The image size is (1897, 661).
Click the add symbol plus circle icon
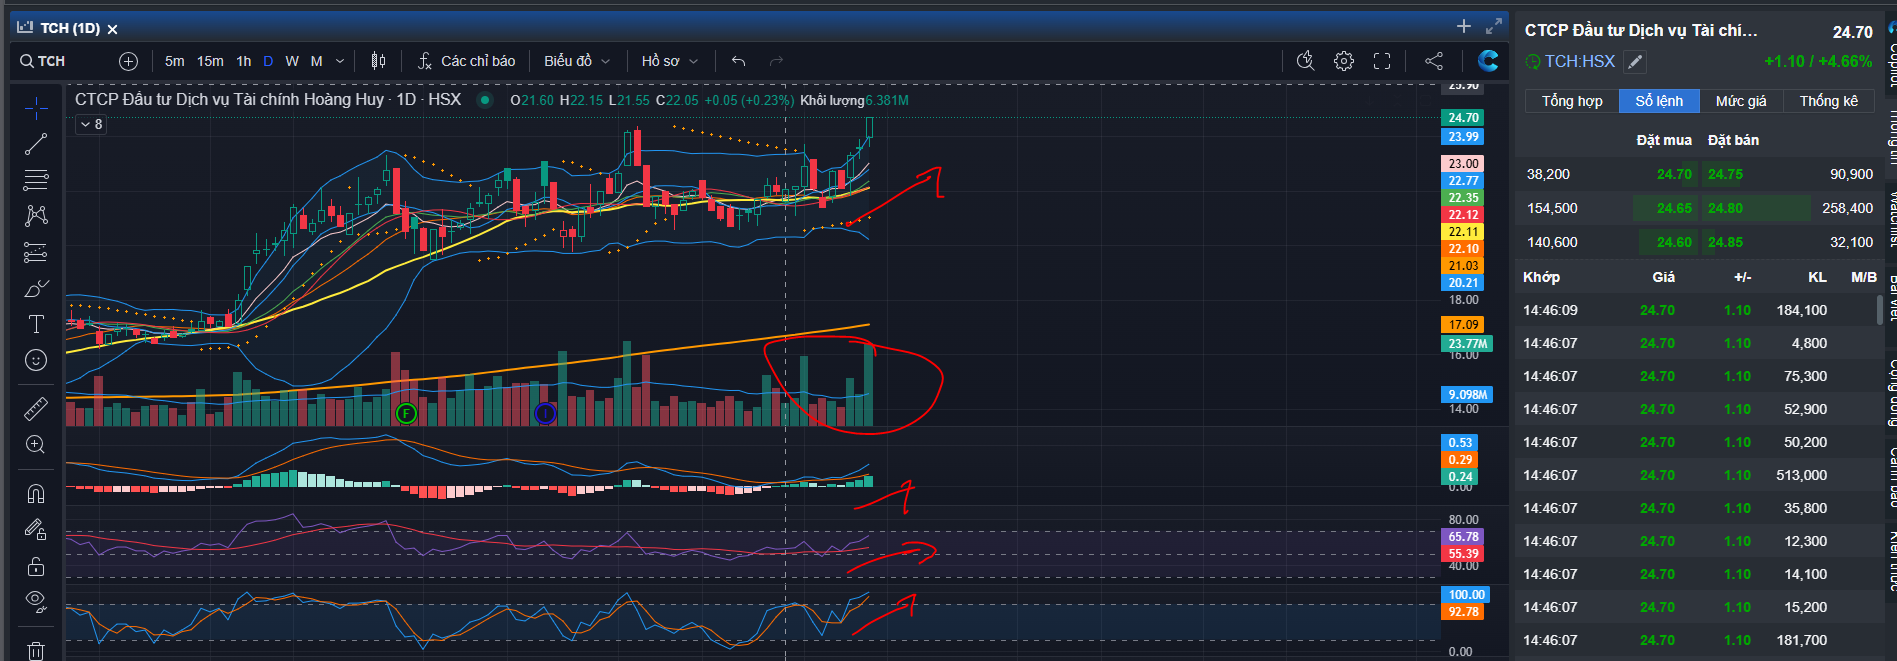click(x=128, y=61)
